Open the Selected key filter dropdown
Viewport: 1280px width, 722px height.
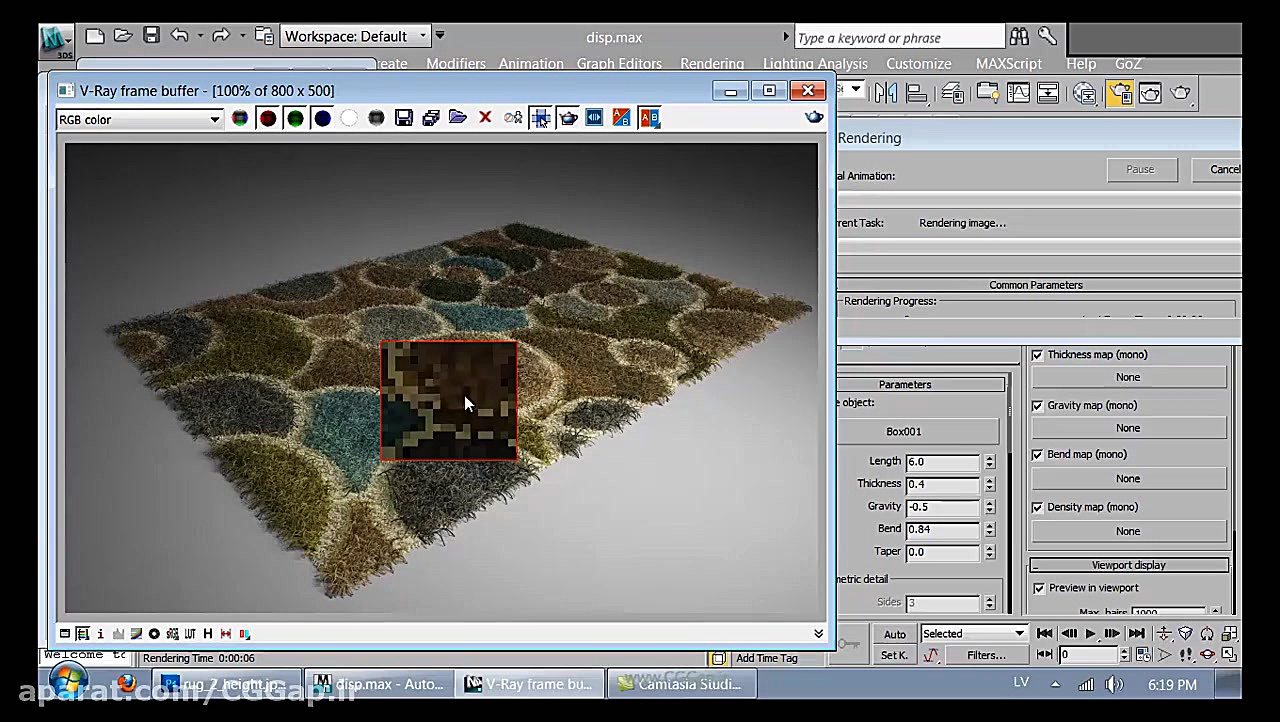click(x=974, y=633)
